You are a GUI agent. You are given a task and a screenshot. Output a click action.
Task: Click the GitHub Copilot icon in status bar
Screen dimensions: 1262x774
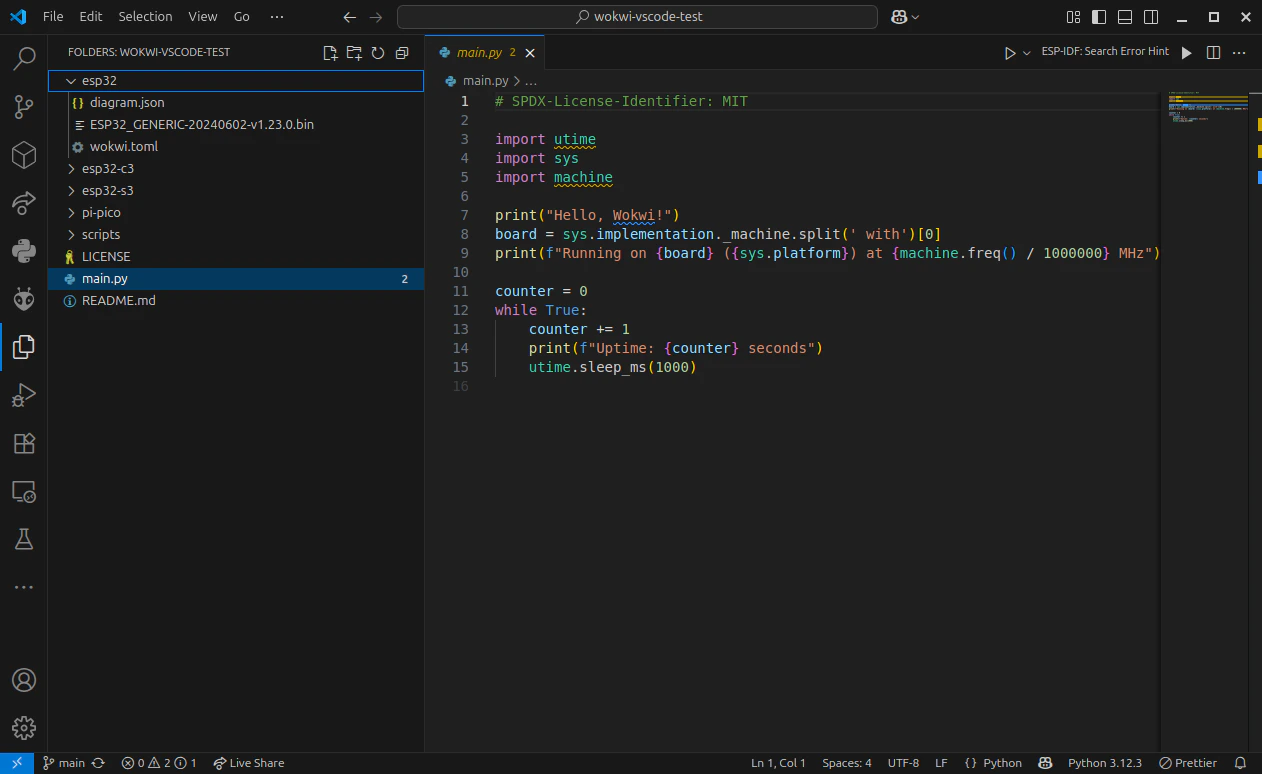point(1046,763)
